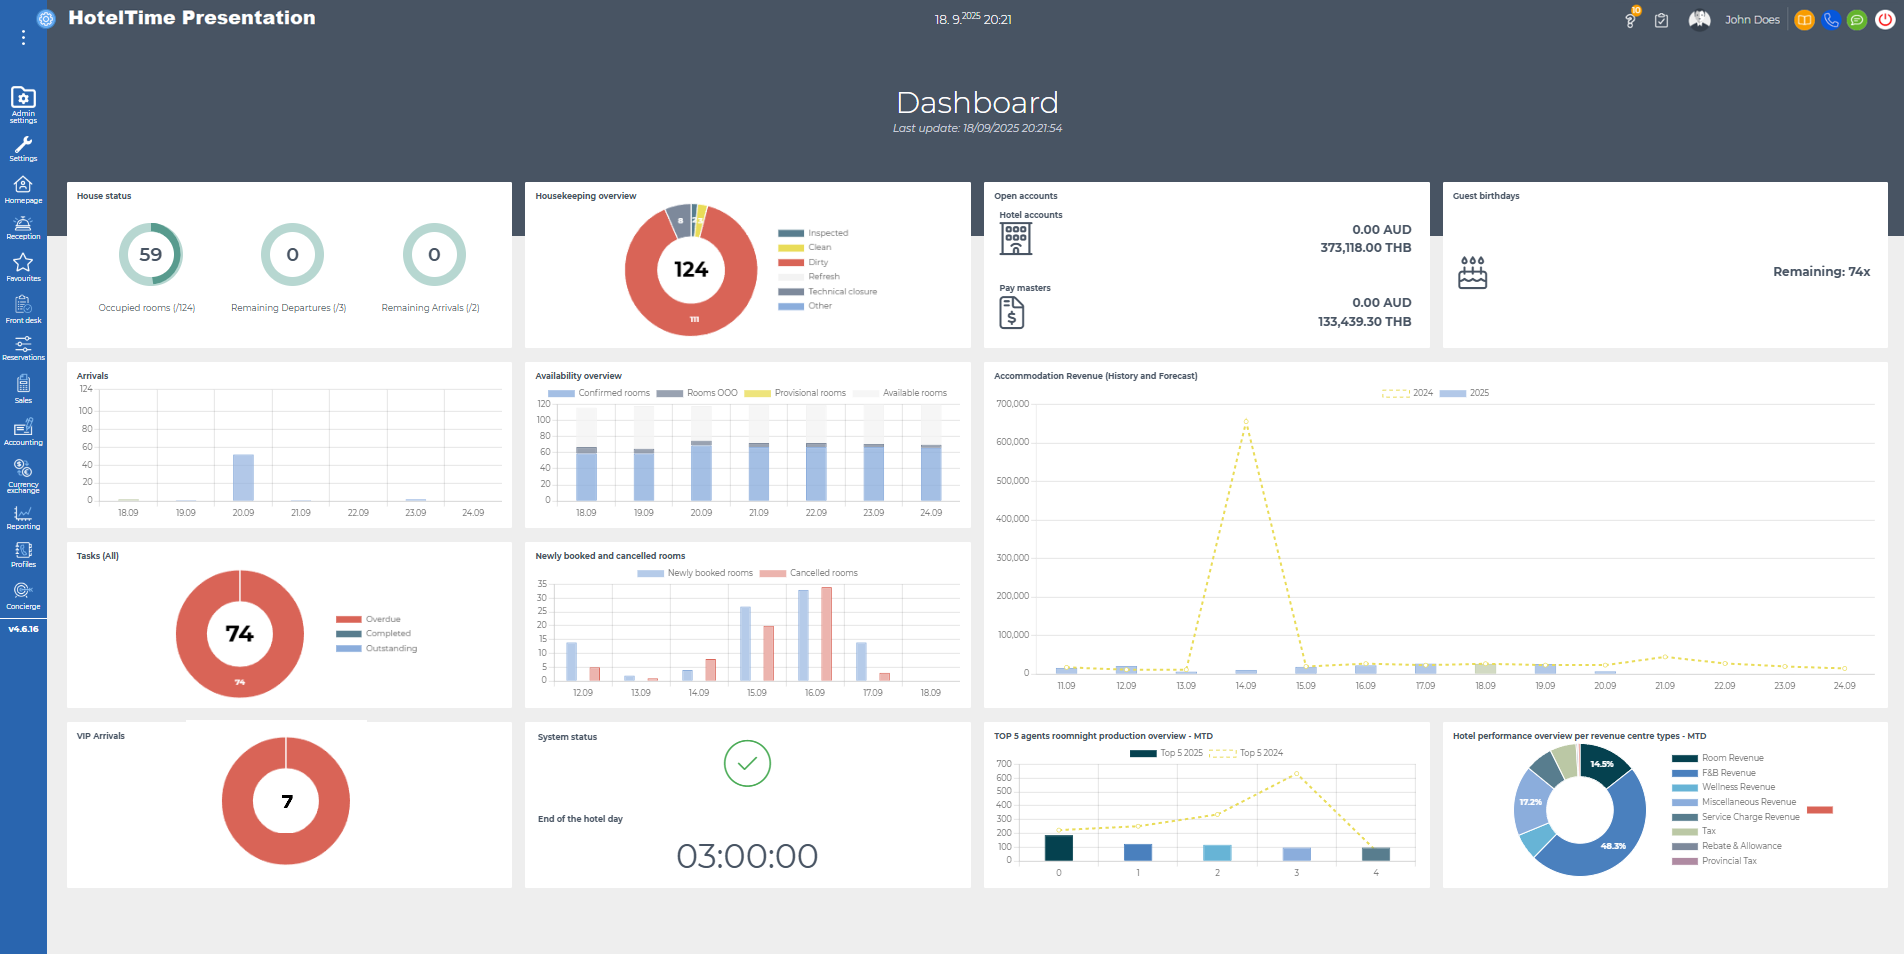Toggle the Dirty legend in Housekeeping overview
This screenshot has height=954, width=1904.
click(x=803, y=262)
